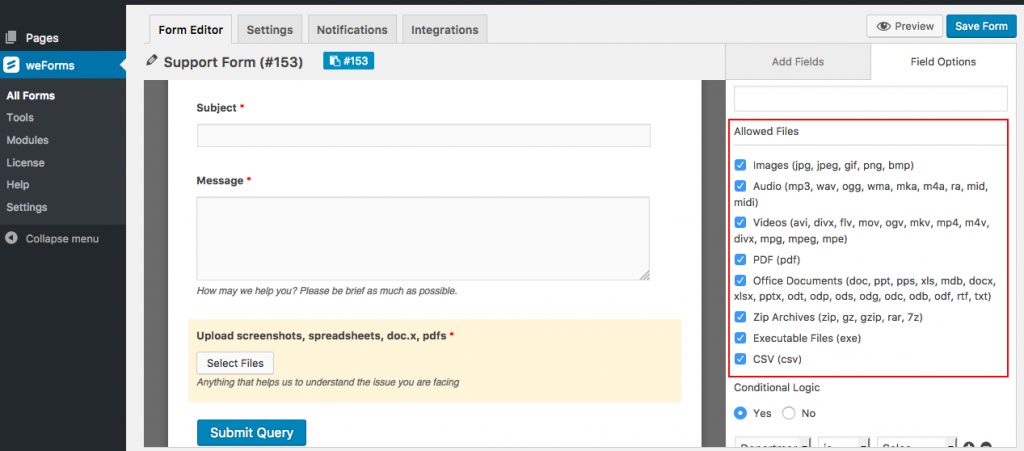Click the Collapse menu arrow icon
The image size is (1024, 451).
(x=11, y=239)
